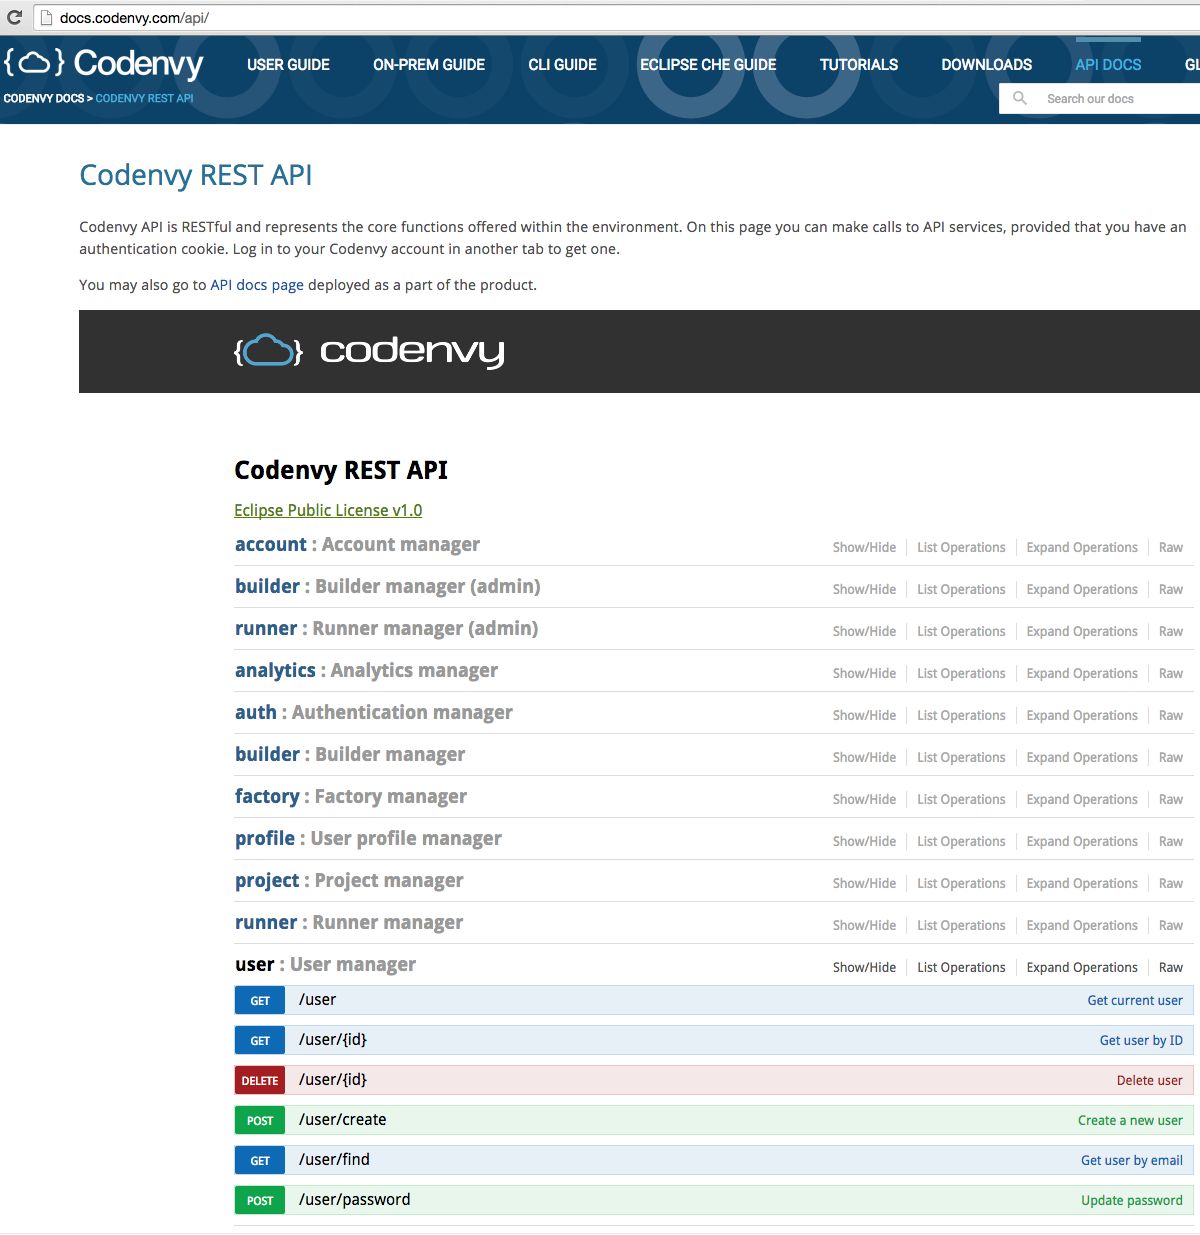1200x1235 pixels.
Task: Expand the factory Factory manager section
Action: point(351,797)
